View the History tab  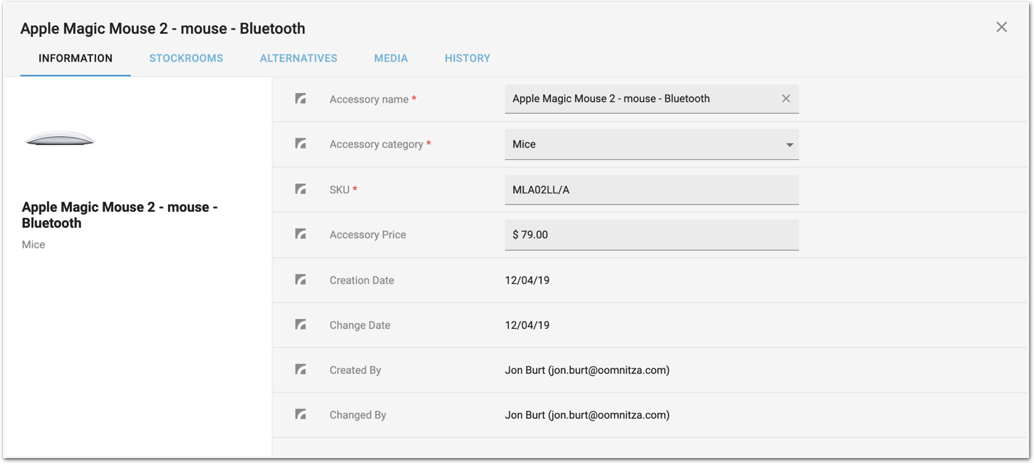[x=467, y=58]
